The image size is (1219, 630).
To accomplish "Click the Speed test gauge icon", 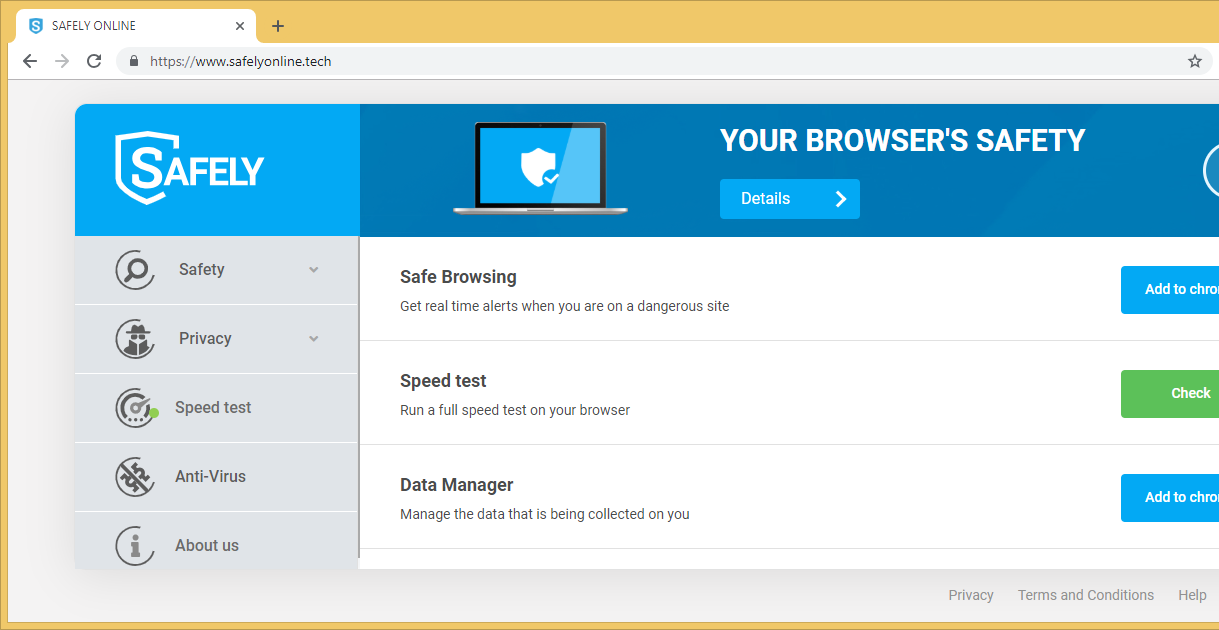I will point(135,408).
